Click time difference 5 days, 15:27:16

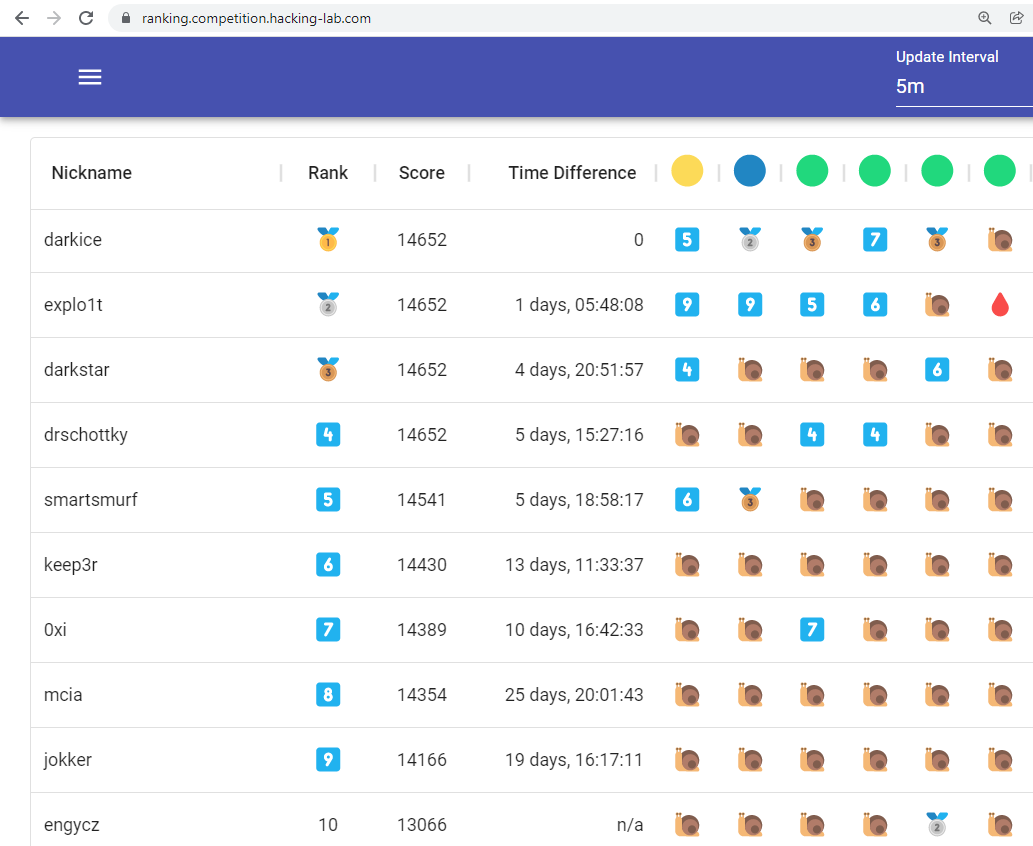(x=579, y=435)
